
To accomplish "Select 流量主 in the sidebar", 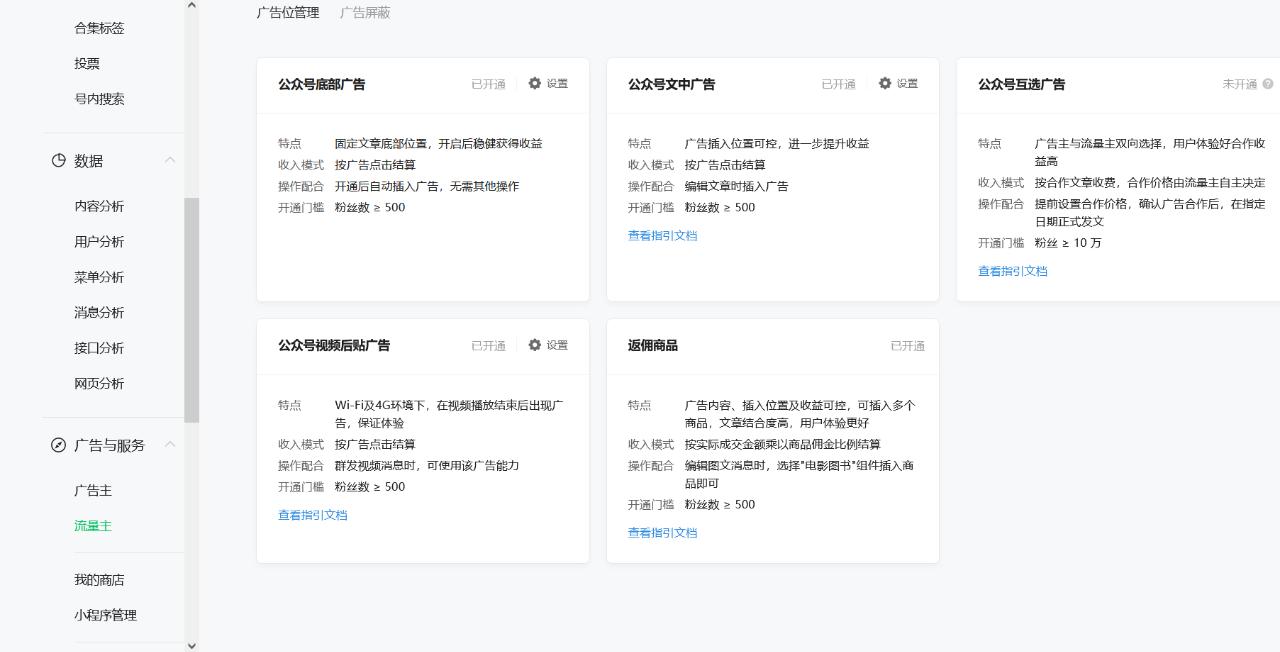I will pos(93,525).
